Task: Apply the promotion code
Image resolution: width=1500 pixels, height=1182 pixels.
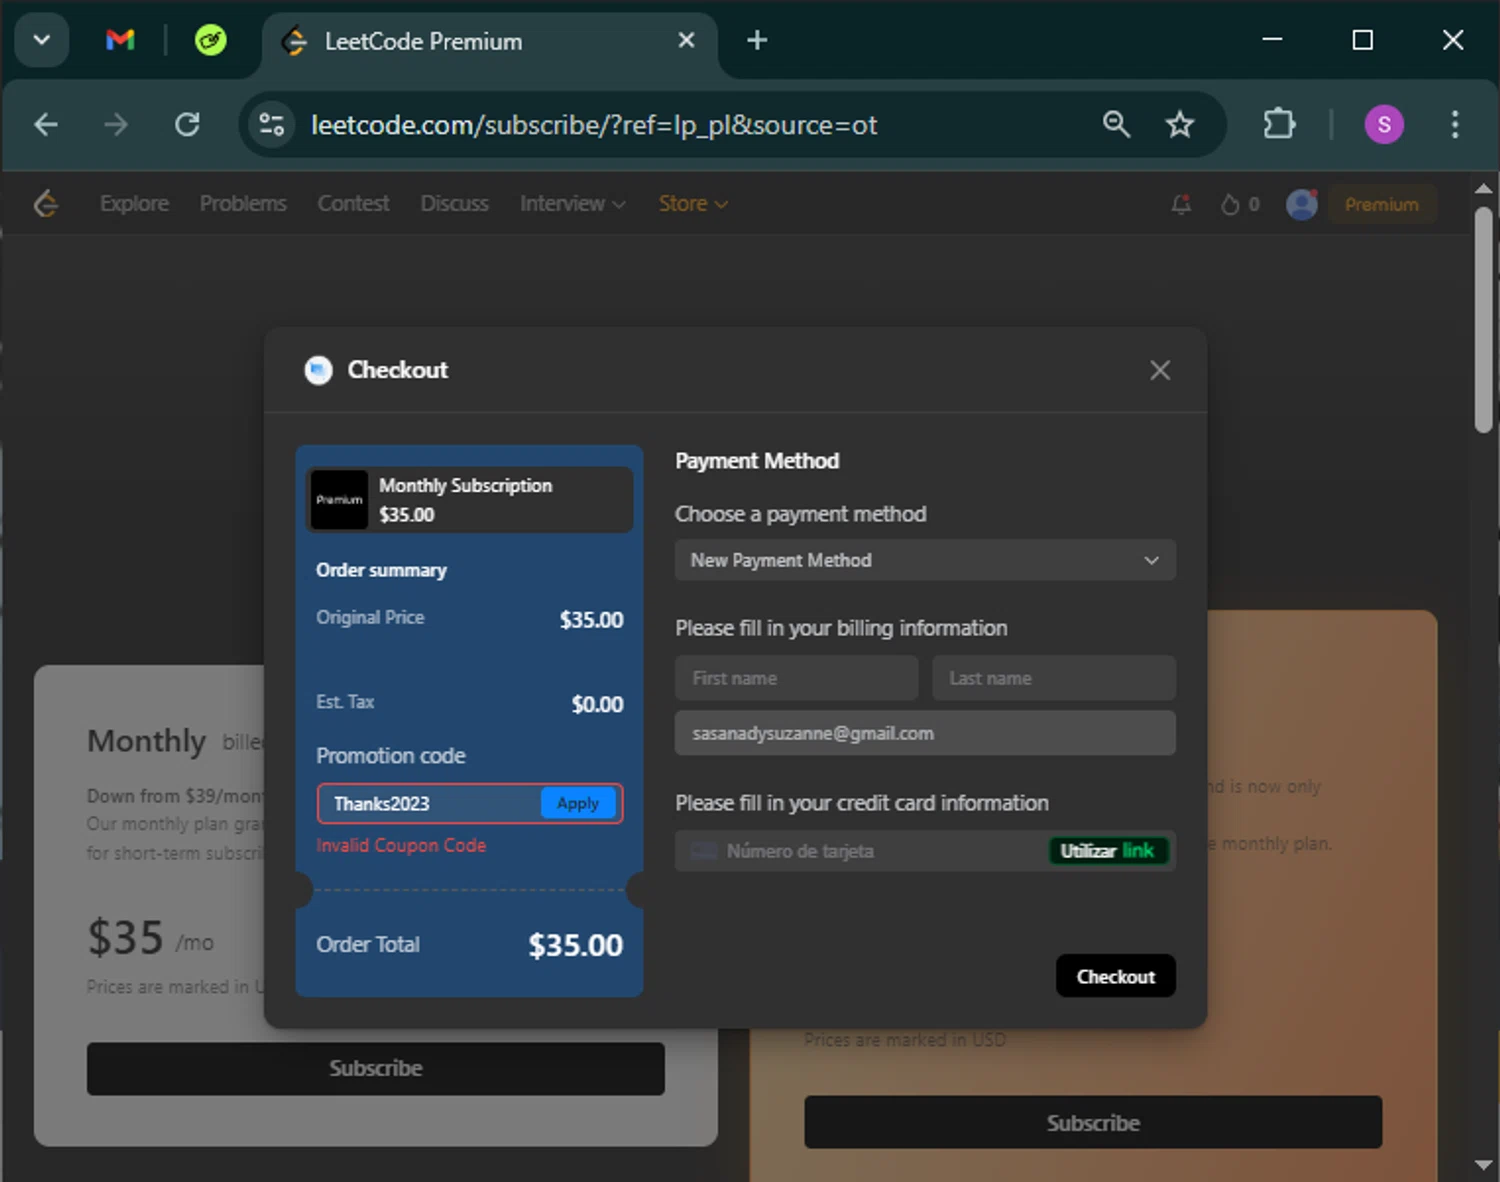Action: pyautogui.click(x=578, y=804)
